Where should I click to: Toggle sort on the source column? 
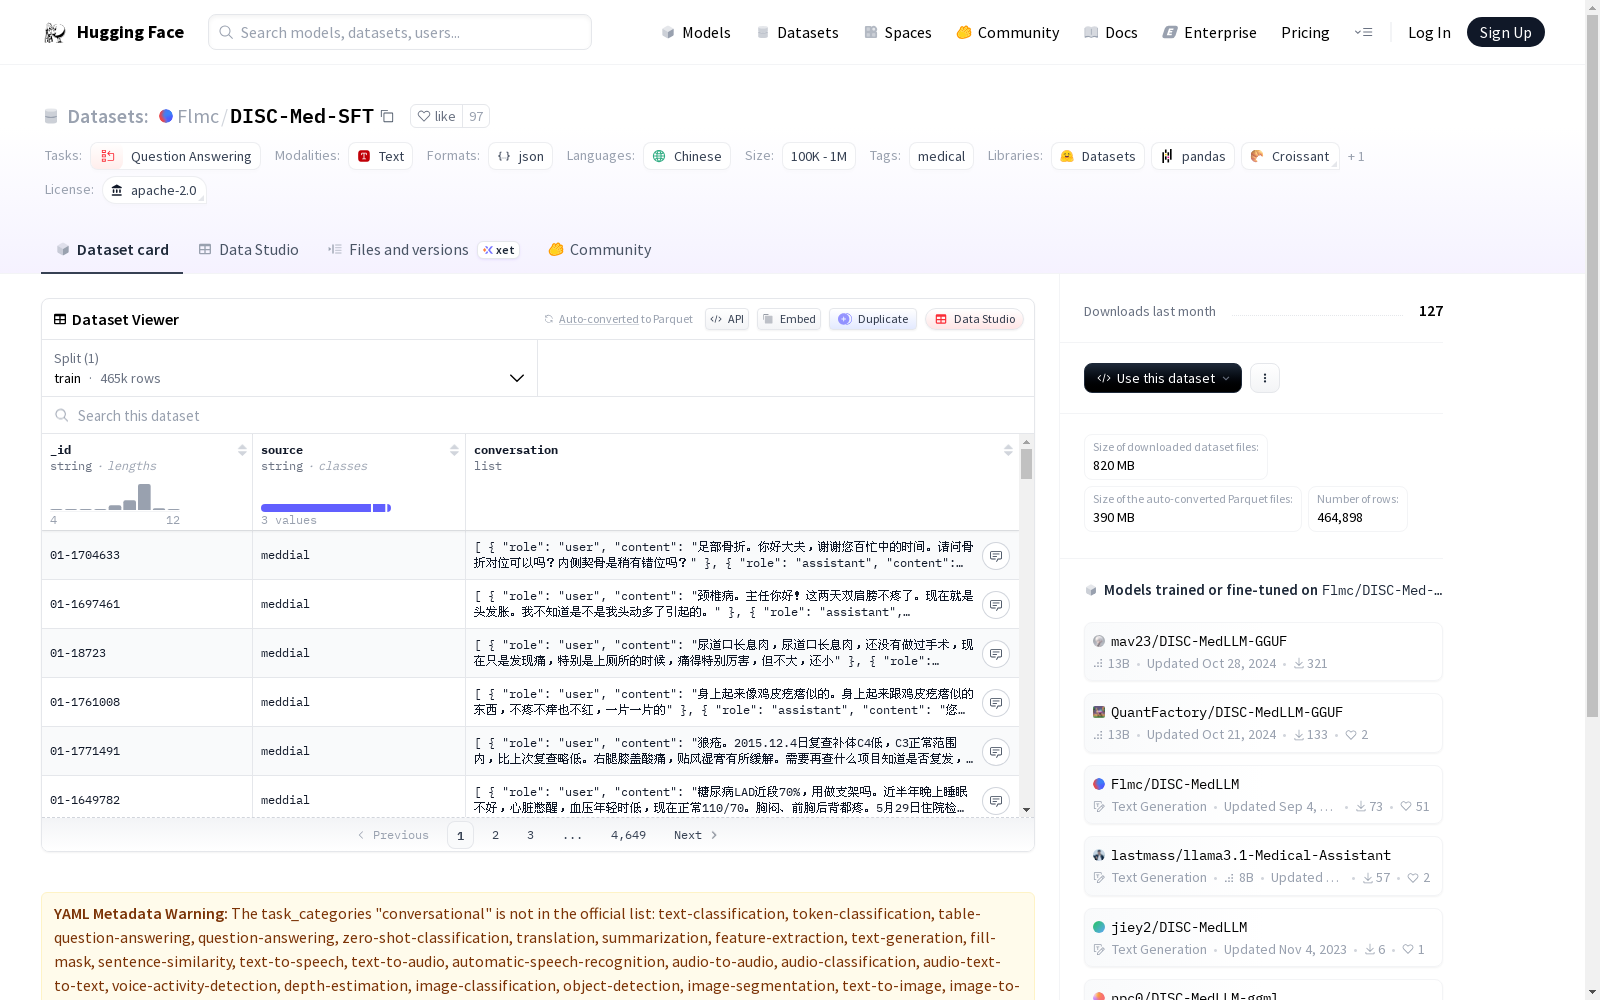point(454,450)
